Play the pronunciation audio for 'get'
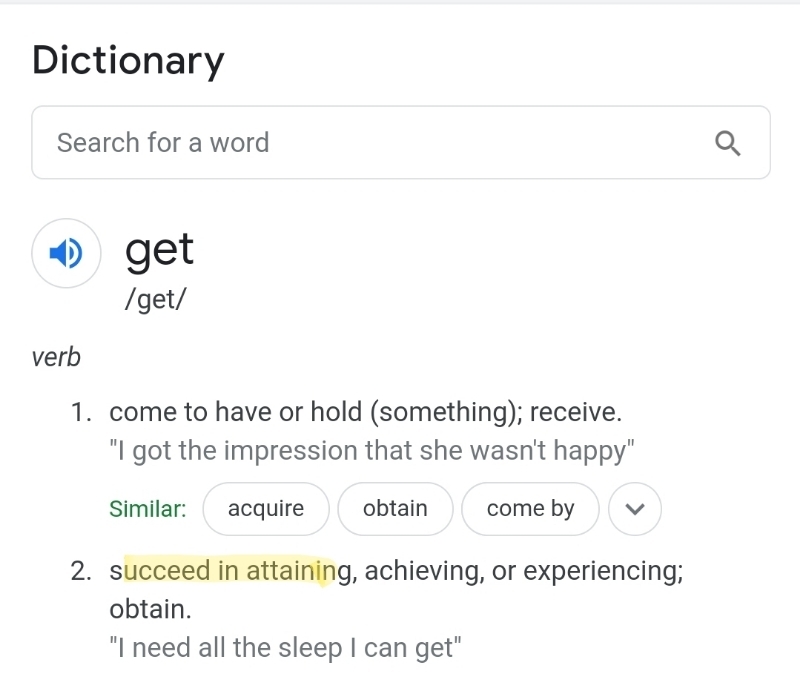Viewport: 800px width, 687px height. coord(66,253)
